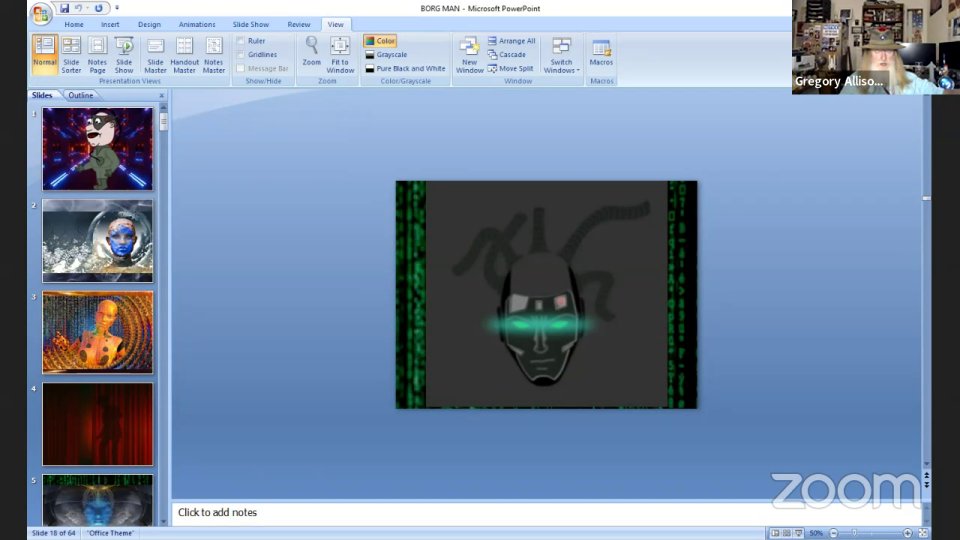Open a New Window

[469, 53]
